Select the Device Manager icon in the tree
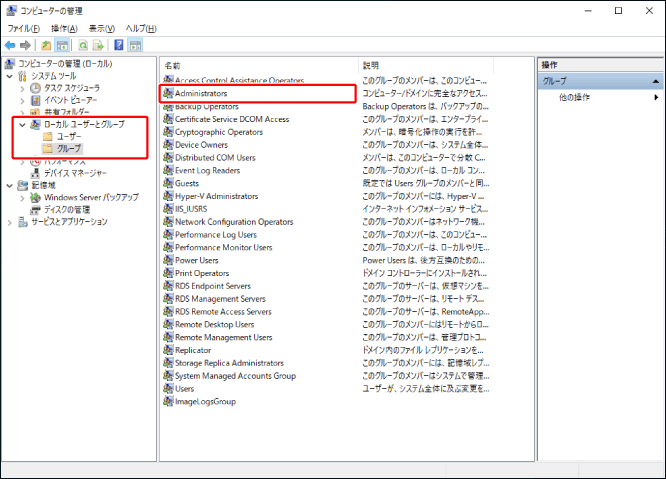Image resolution: width=666 pixels, height=479 pixels. click(36, 173)
